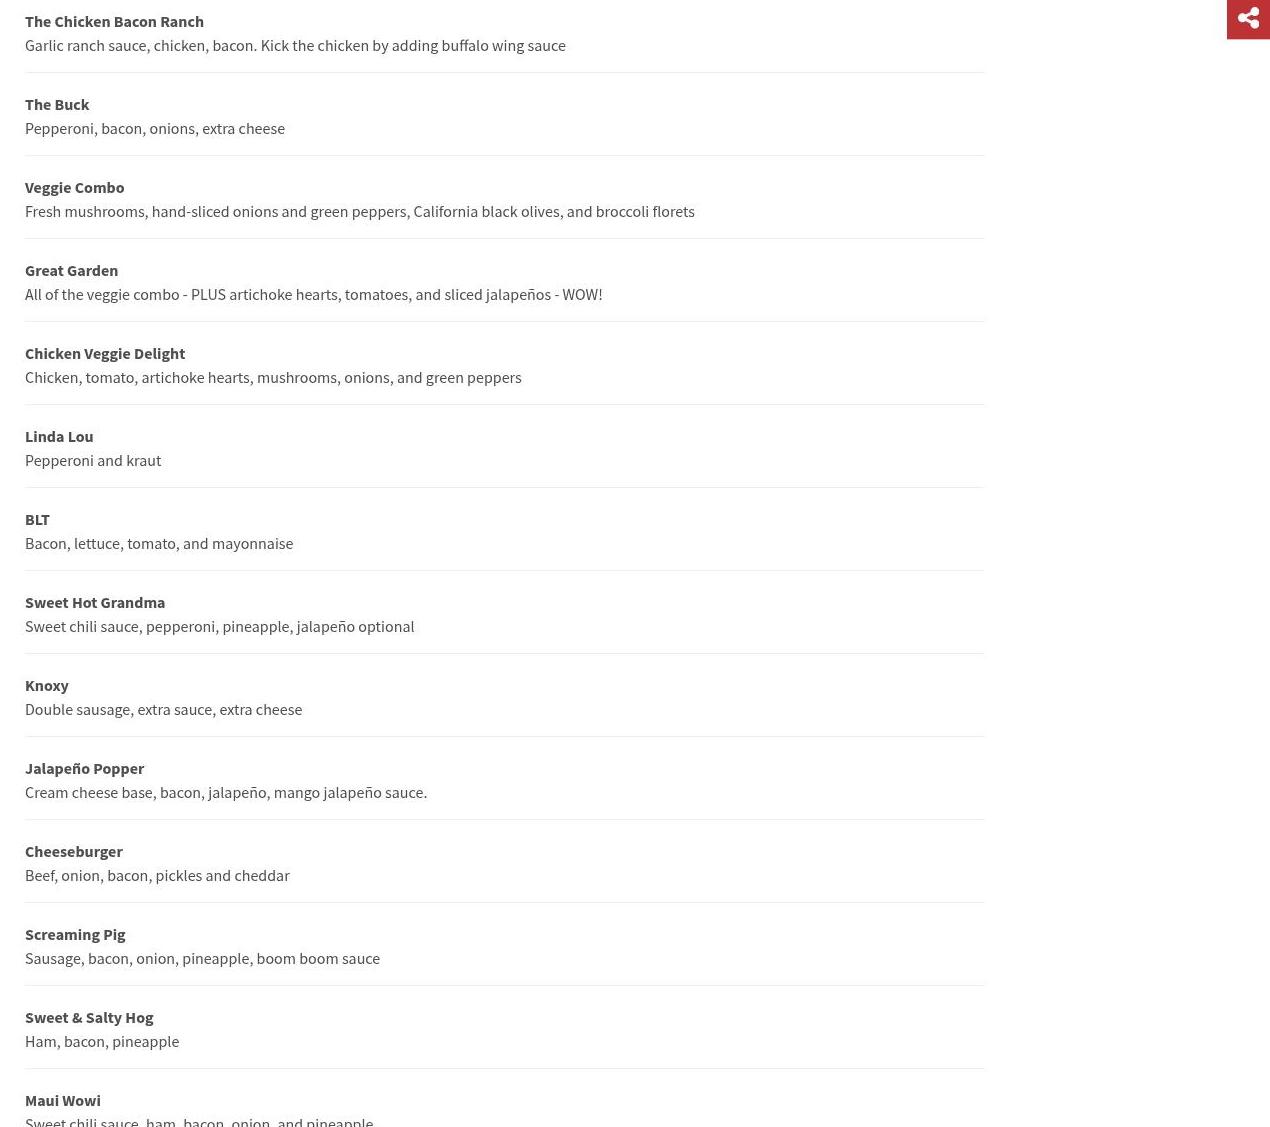Click the Jalapeño Popper heading
The width and height of the screenshot is (1270, 1127).
coord(85,768)
